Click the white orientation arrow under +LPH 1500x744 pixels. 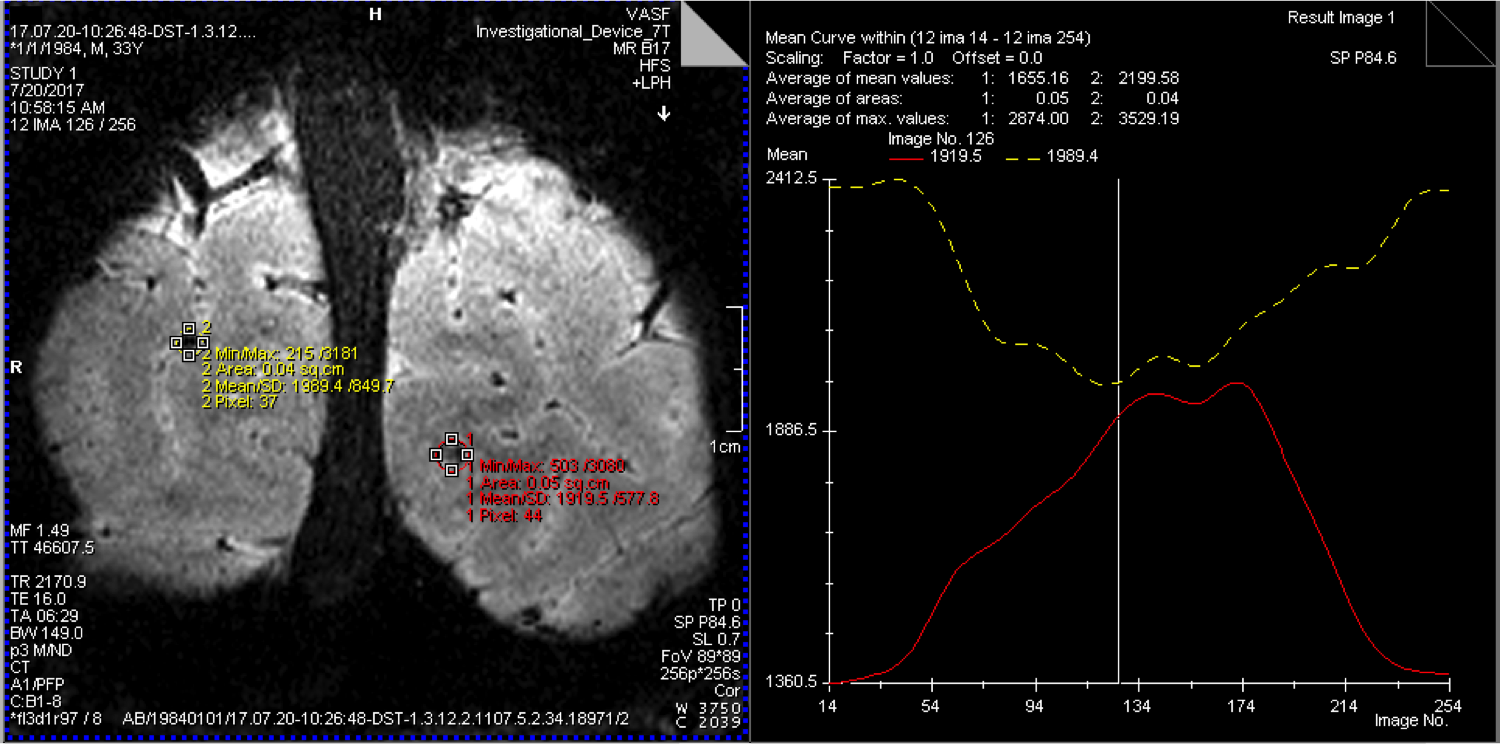point(663,115)
